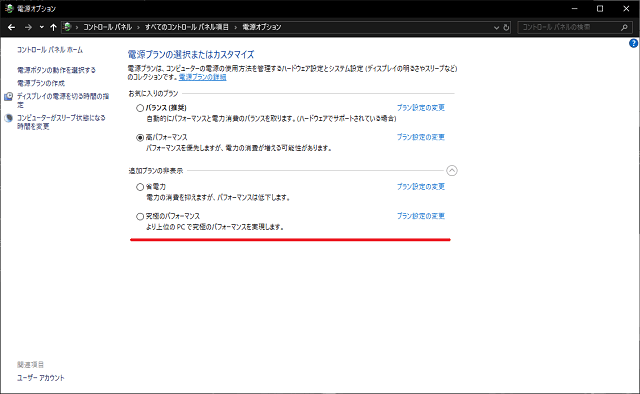Open 電源プランの詳細 link
Viewport: 640px width, 394px height.
202,77
